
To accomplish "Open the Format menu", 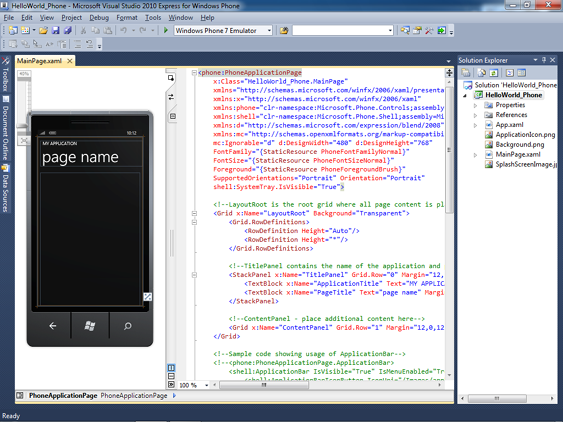I will pos(127,18).
